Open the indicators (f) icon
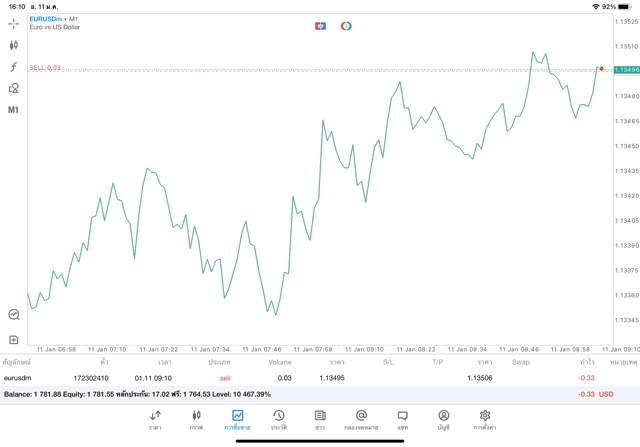Screen dimensions: 640x447 [x=13, y=67]
